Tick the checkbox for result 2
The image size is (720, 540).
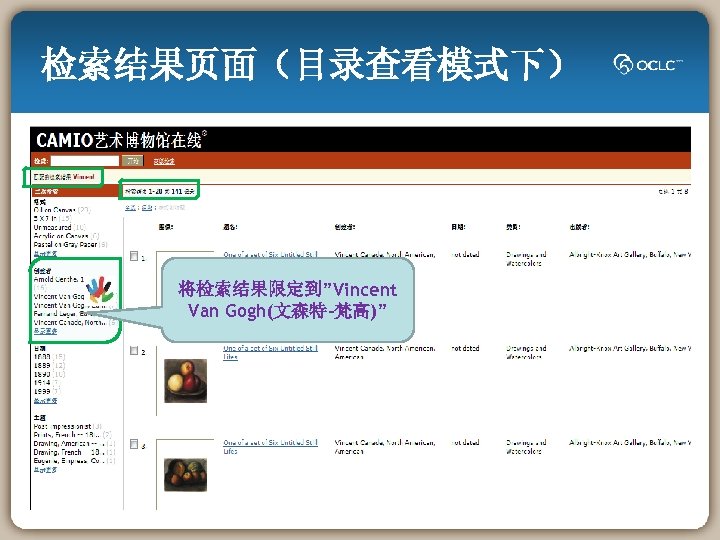(x=134, y=351)
